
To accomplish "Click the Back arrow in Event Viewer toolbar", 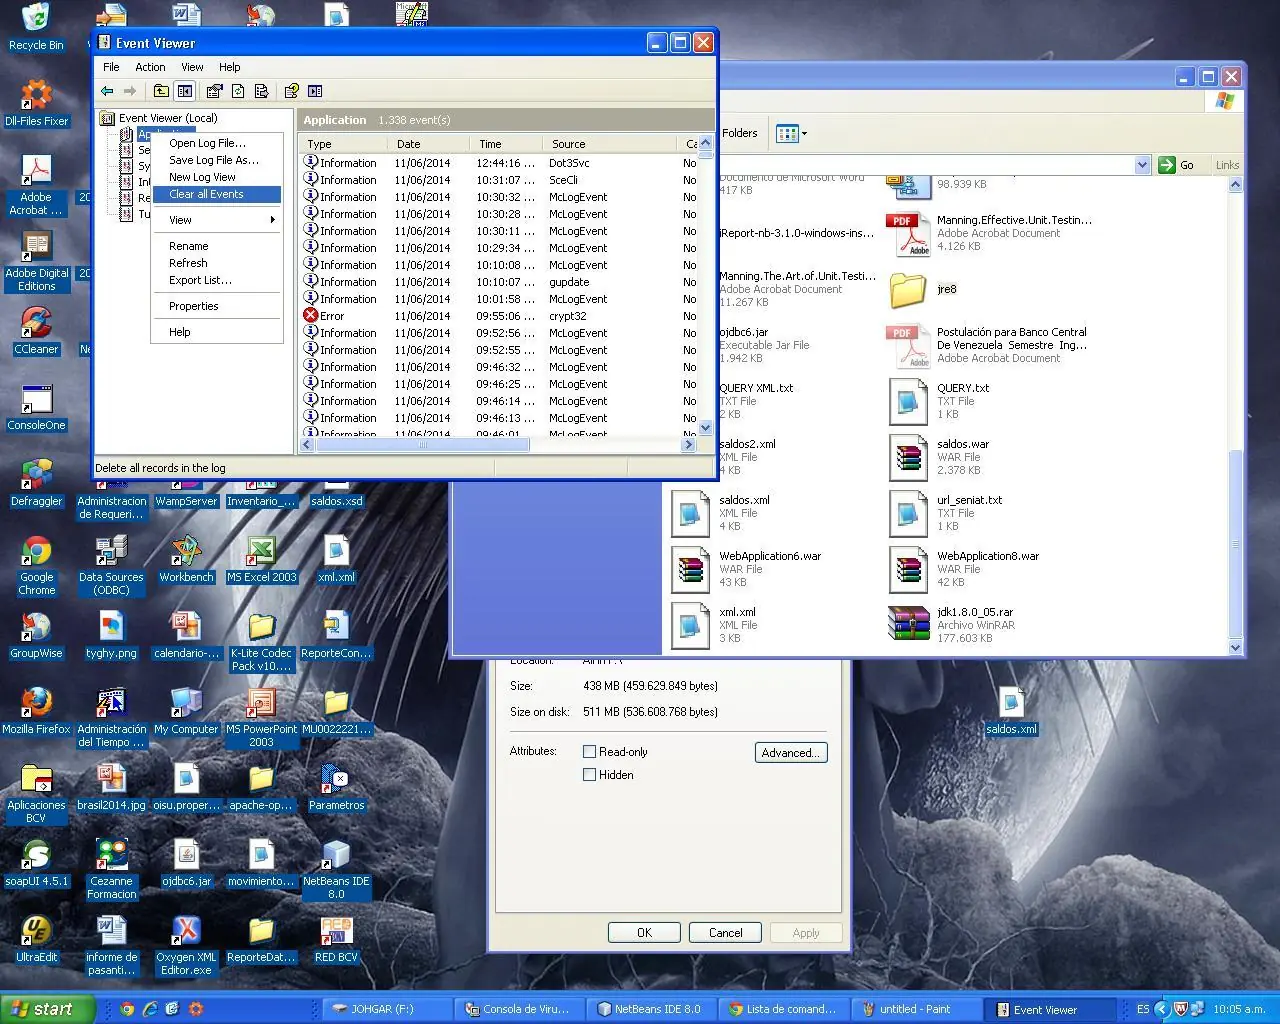I will tap(107, 91).
